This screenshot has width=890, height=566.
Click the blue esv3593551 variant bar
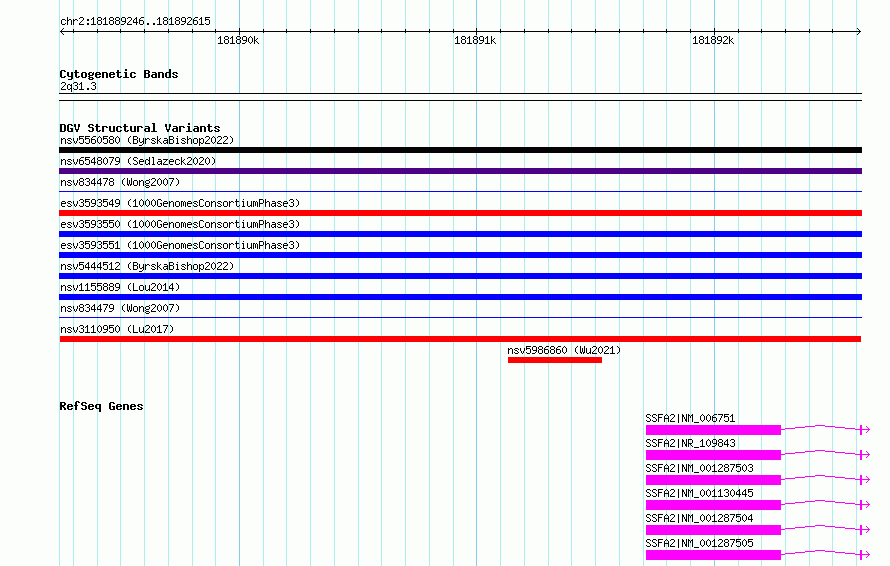pyautogui.click(x=460, y=255)
